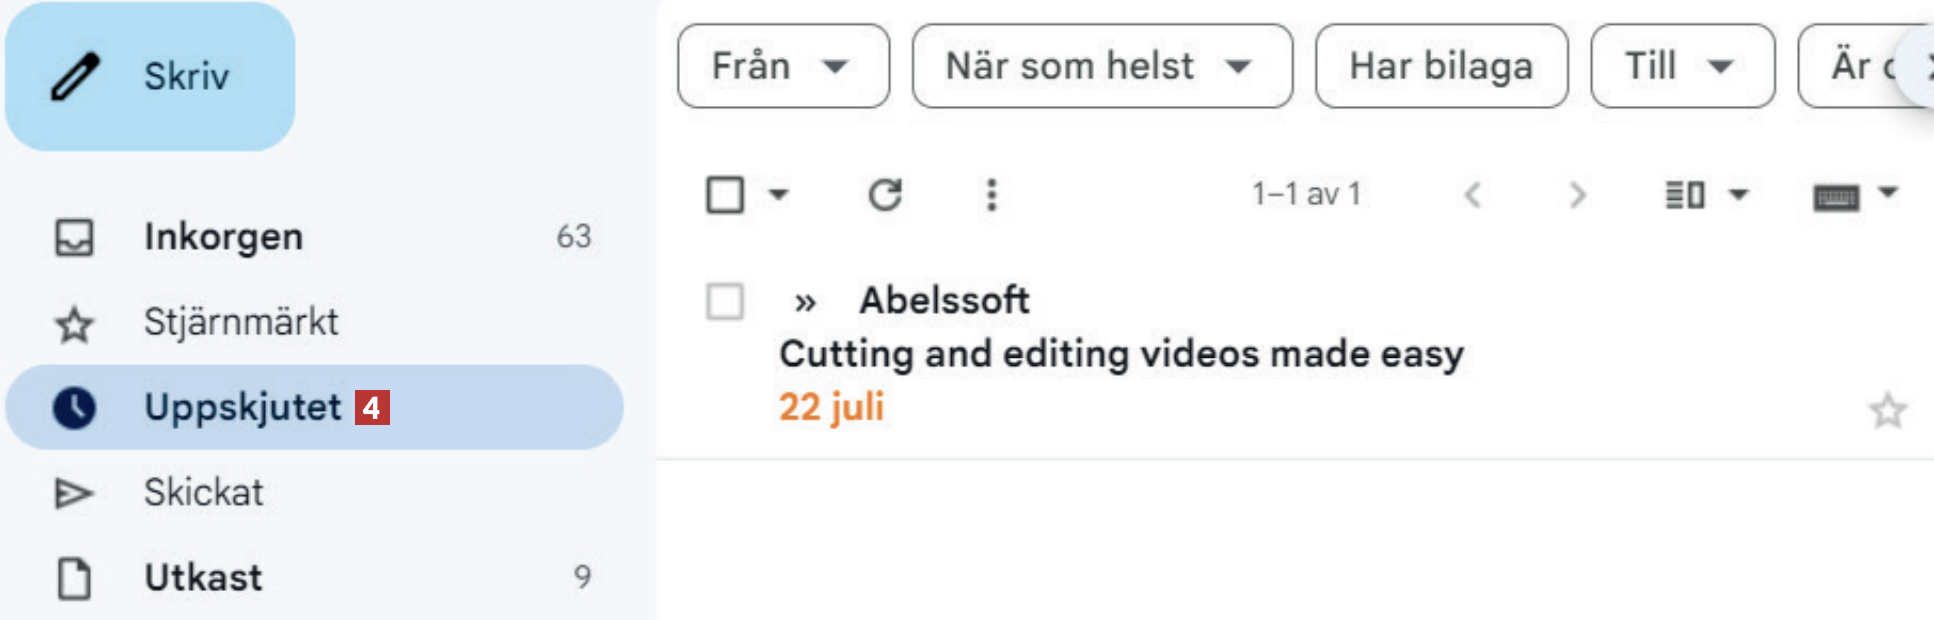Viewport: 1934px width, 620px height.
Task: Open the Skickat sent folder
Action: [x=203, y=492]
